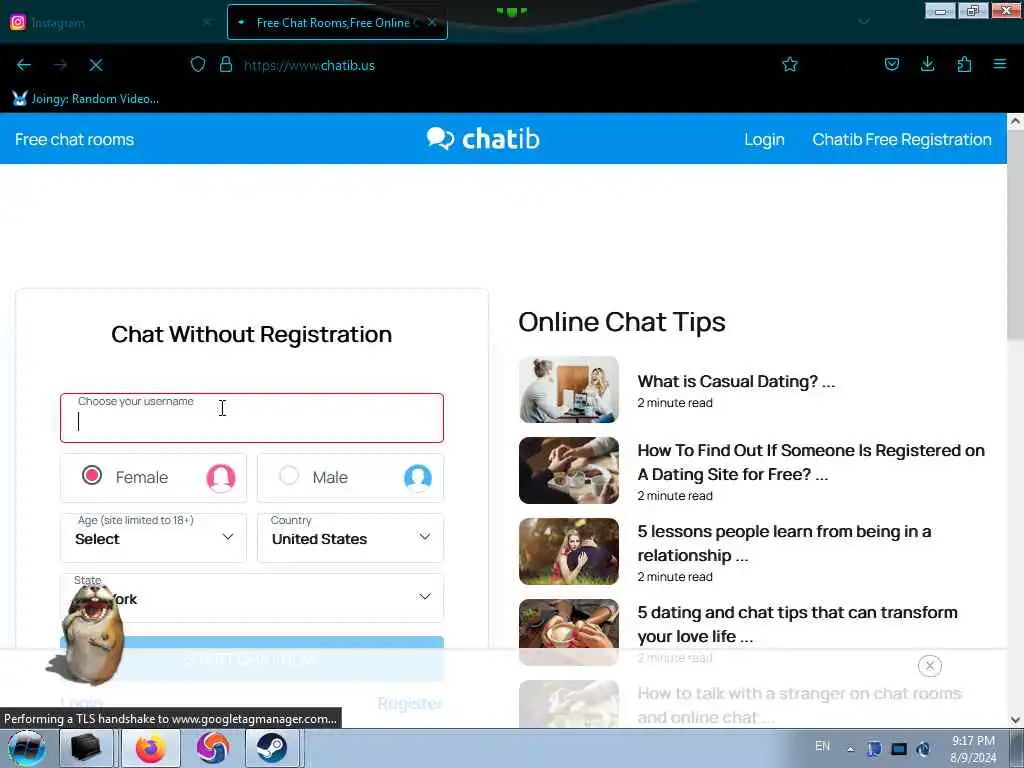
Task: Open the browser hamburger menu
Action: [x=1000, y=64]
